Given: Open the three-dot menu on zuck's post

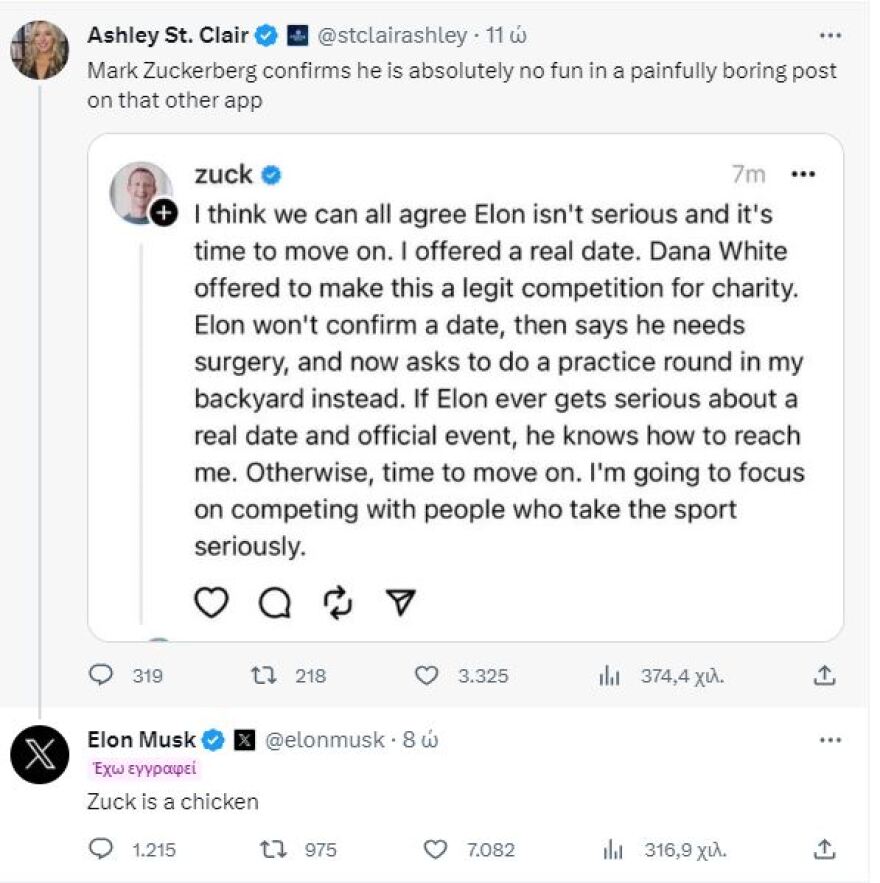Looking at the screenshot, I should (x=803, y=175).
